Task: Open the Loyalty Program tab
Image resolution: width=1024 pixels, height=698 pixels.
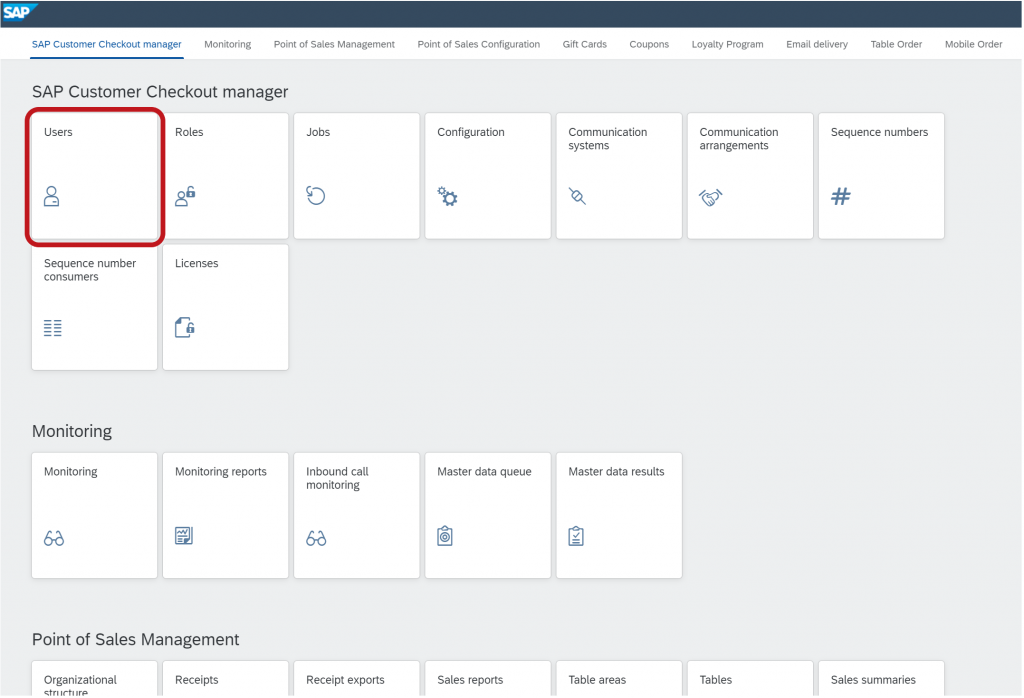Action: pos(728,44)
